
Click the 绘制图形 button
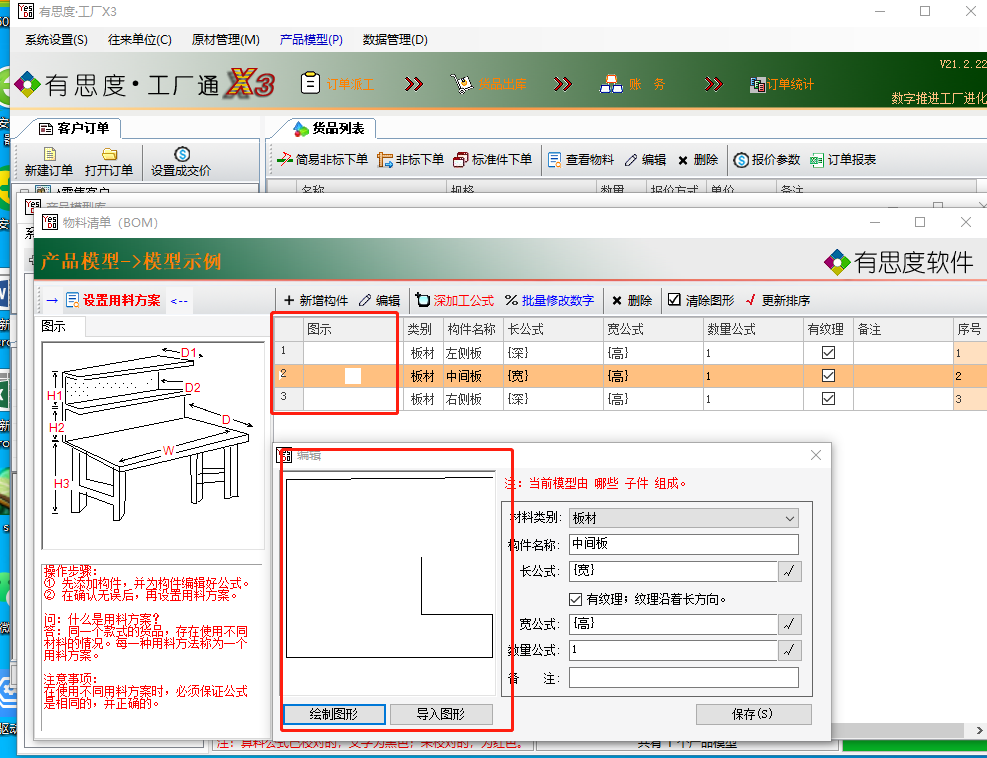[x=334, y=714]
